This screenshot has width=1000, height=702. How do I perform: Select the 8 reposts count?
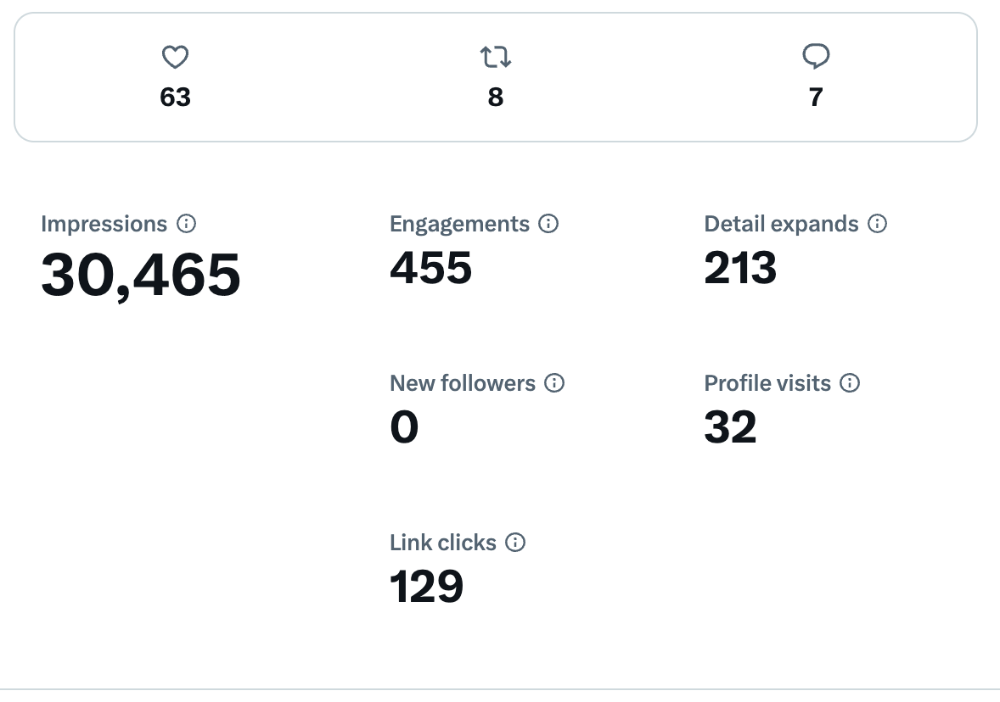[x=496, y=97]
